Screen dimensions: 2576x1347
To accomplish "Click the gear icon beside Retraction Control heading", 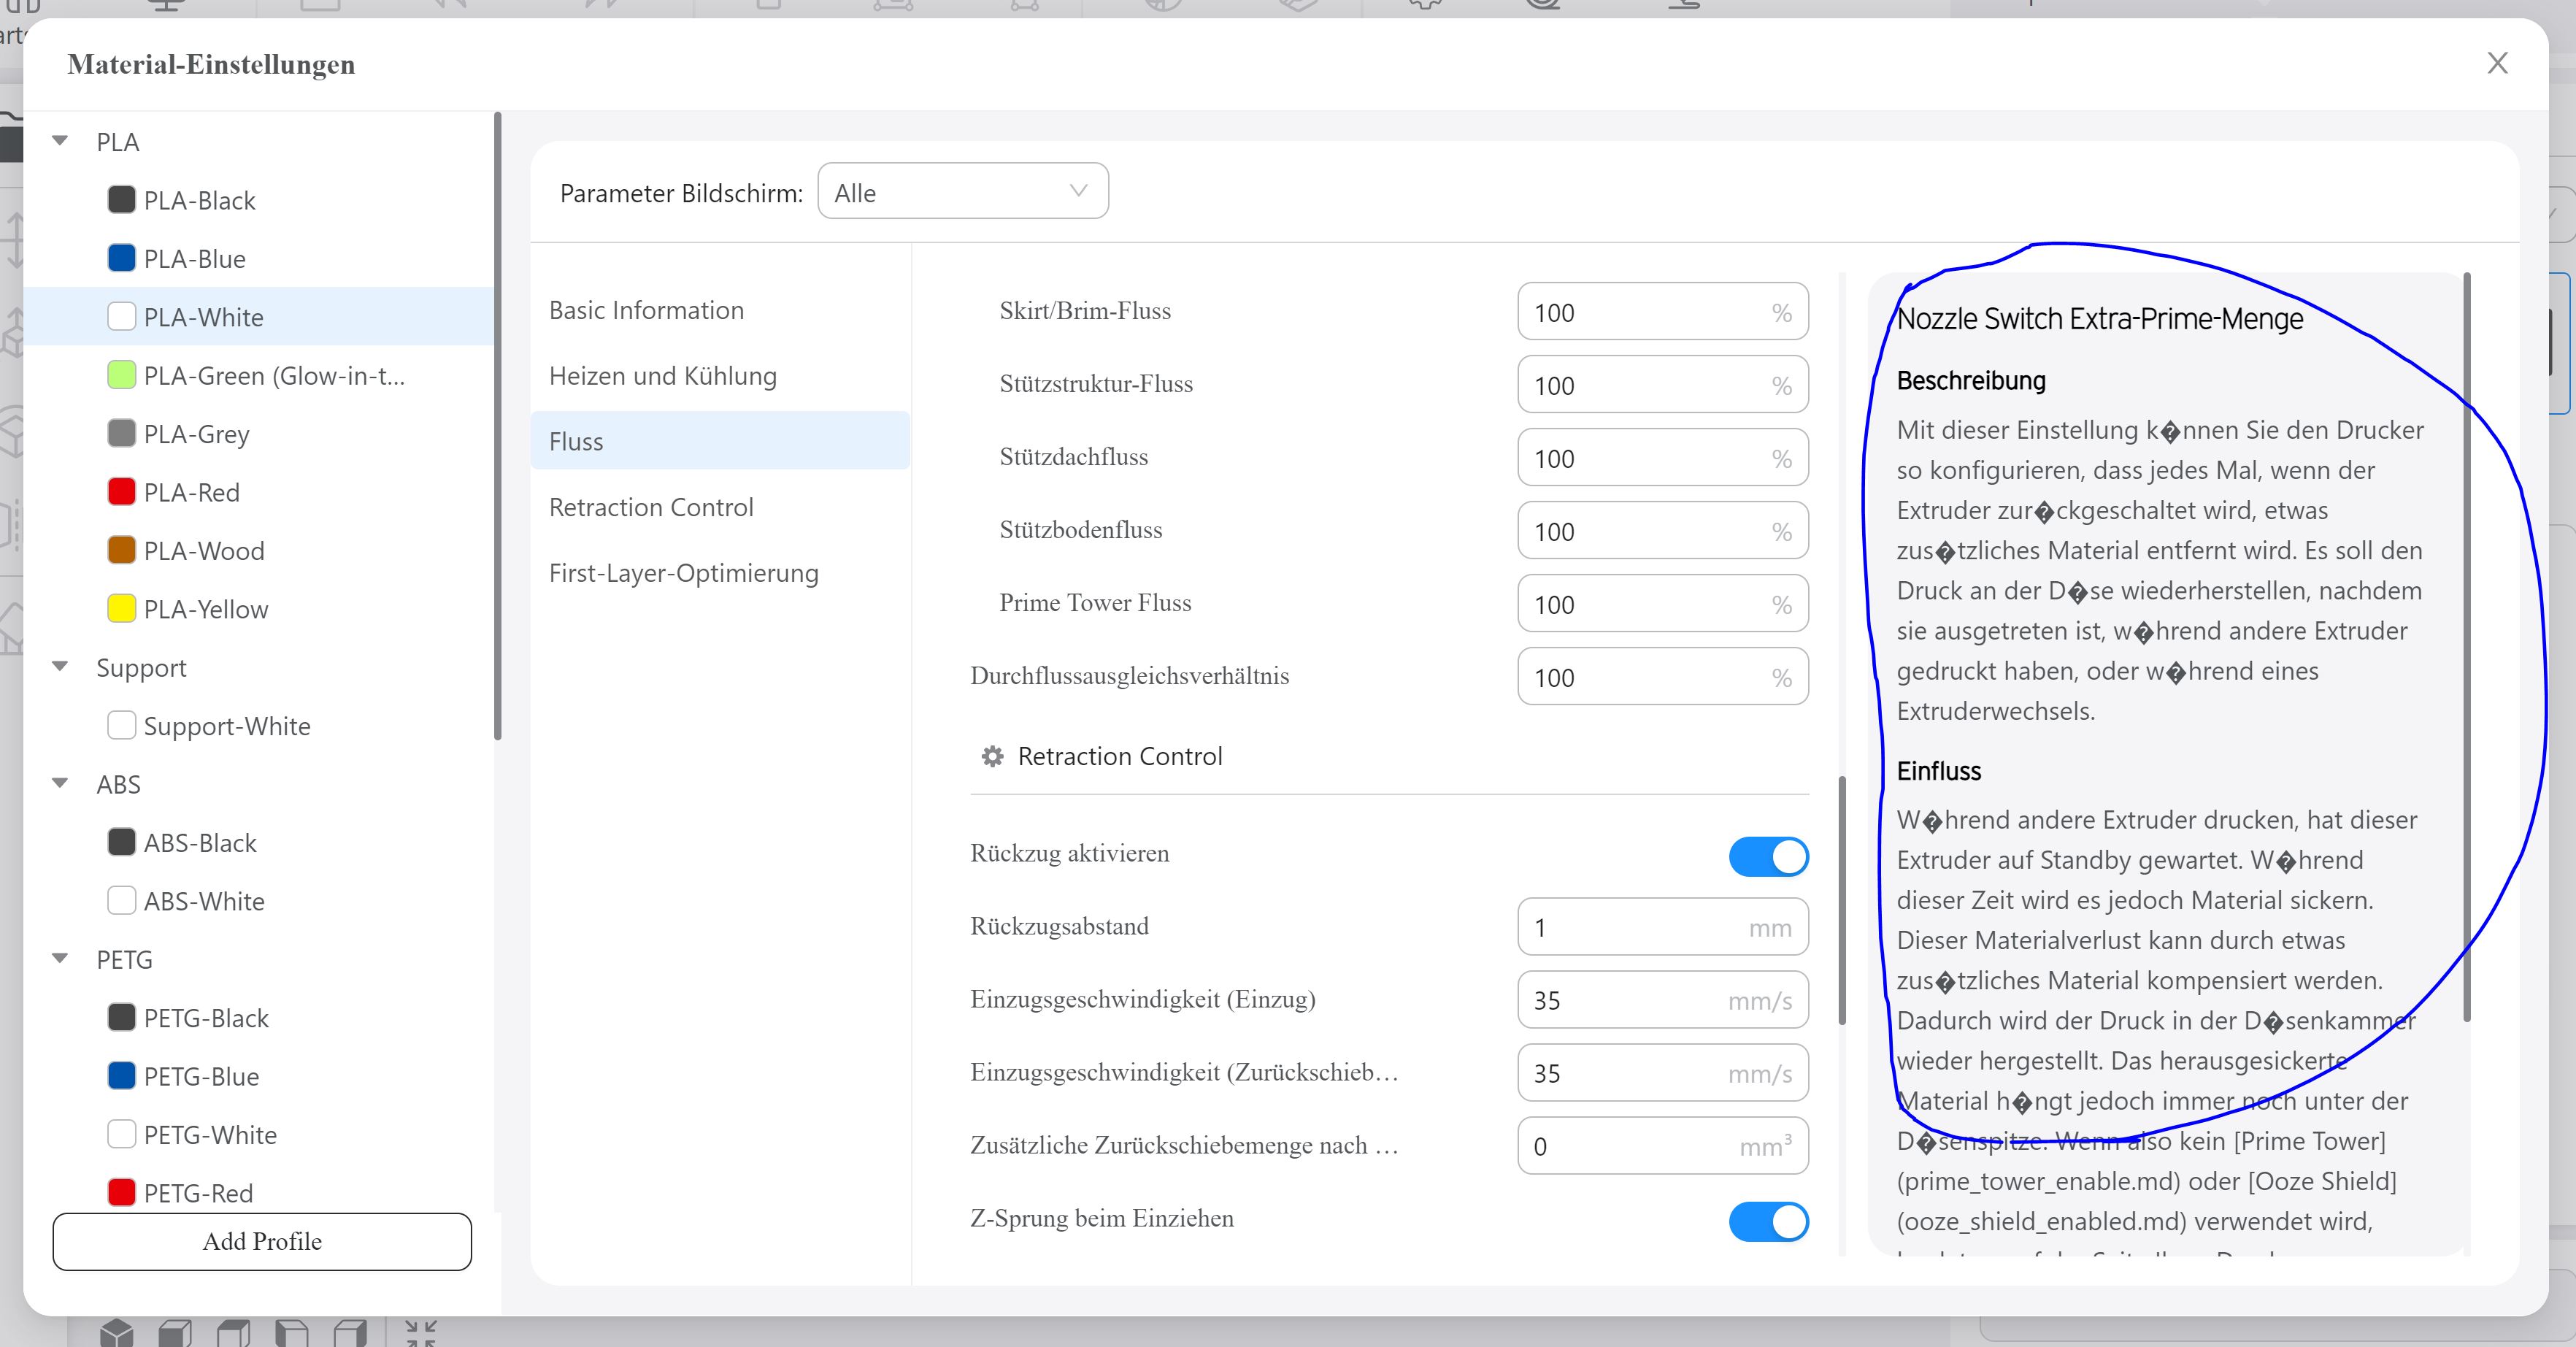I will coord(992,757).
